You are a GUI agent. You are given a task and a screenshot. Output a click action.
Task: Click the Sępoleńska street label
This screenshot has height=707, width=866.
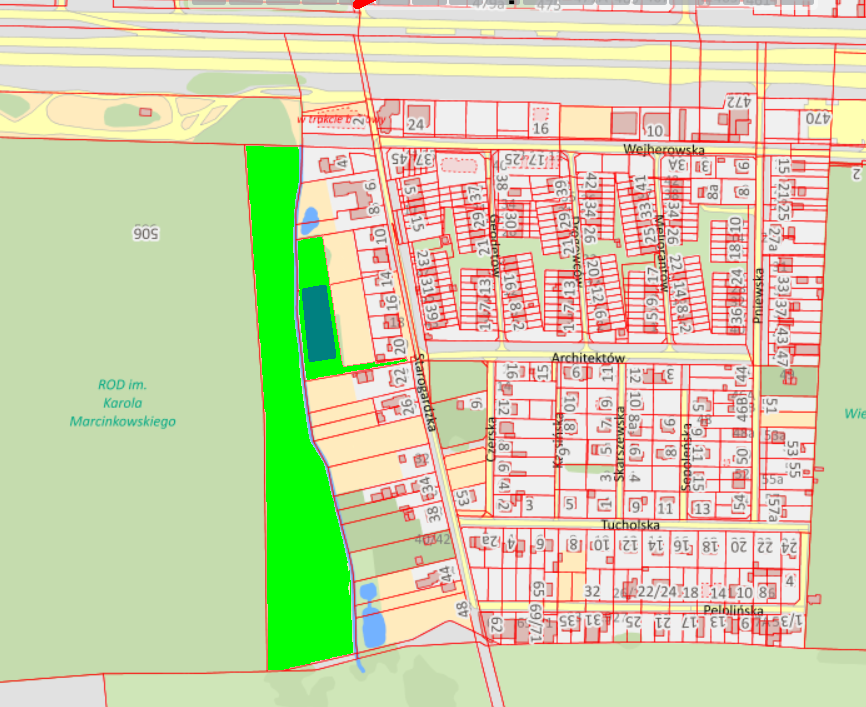pyautogui.click(x=686, y=457)
